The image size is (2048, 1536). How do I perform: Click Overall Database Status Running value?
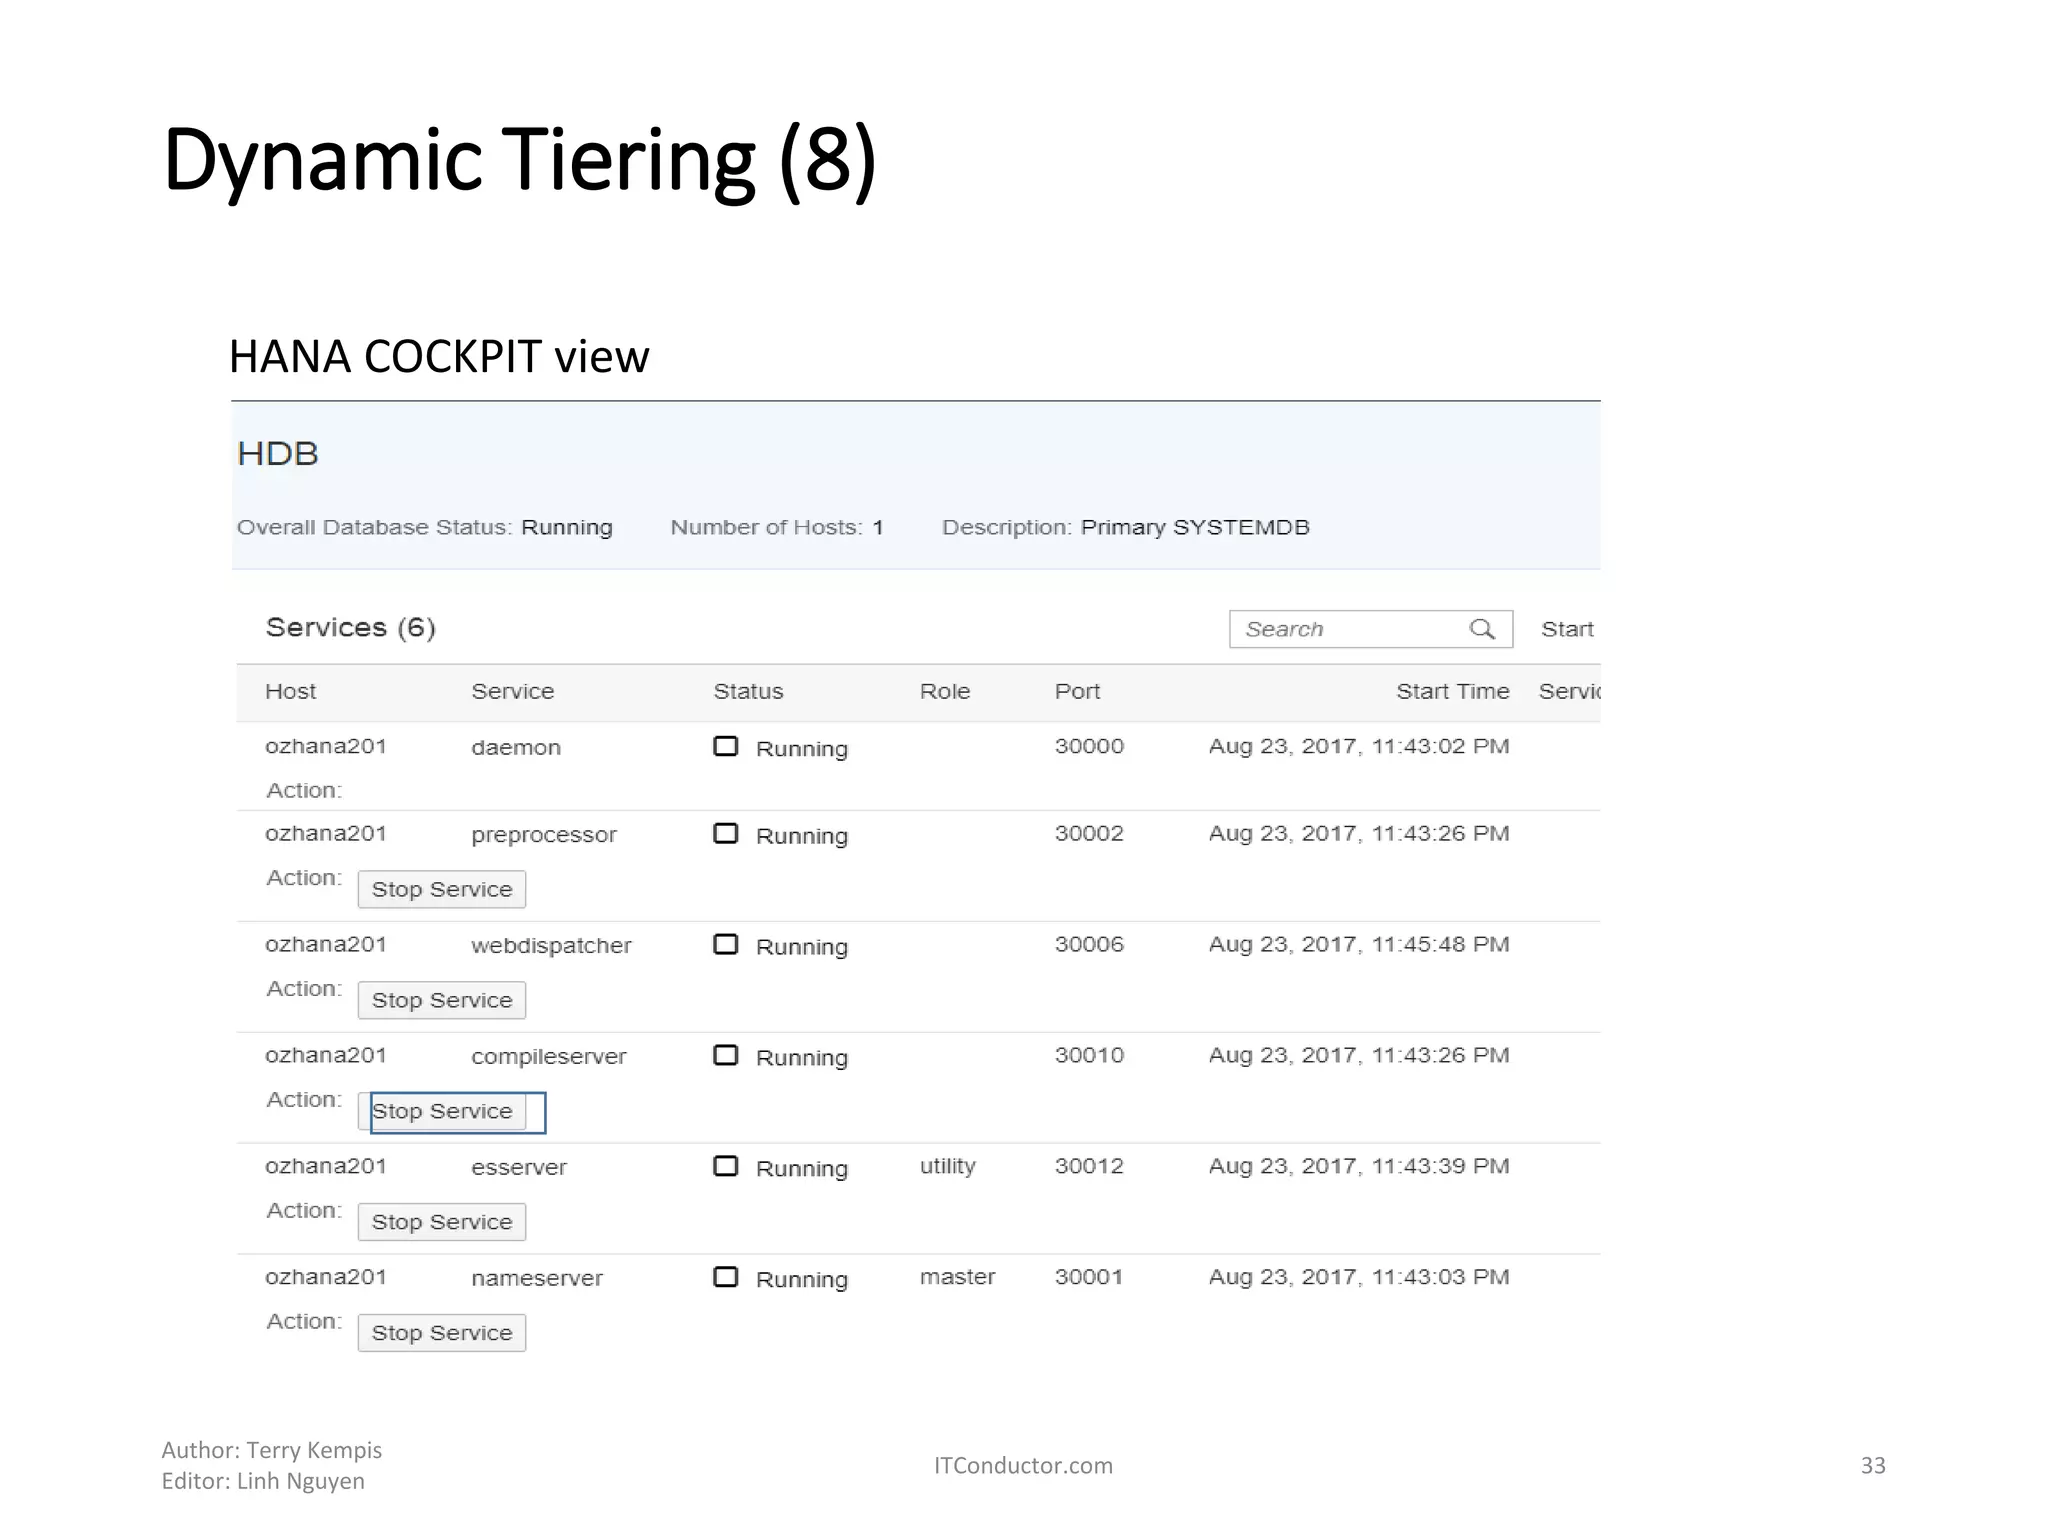click(567, 527)
